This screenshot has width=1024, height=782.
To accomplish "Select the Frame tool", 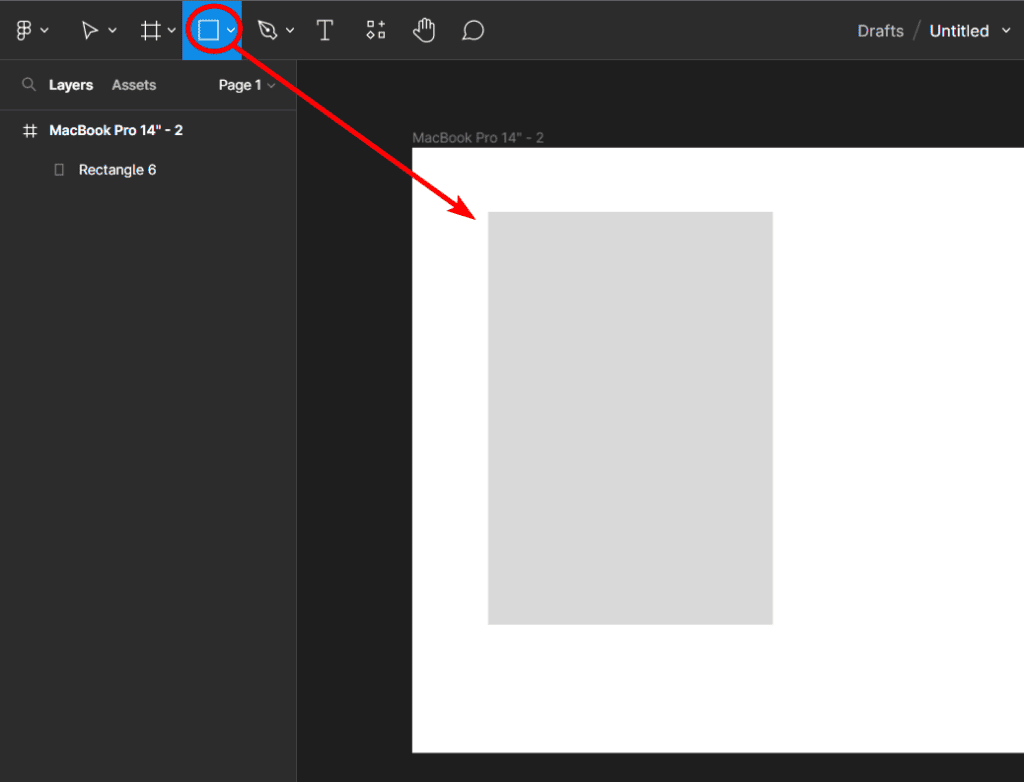I will 150,31.
